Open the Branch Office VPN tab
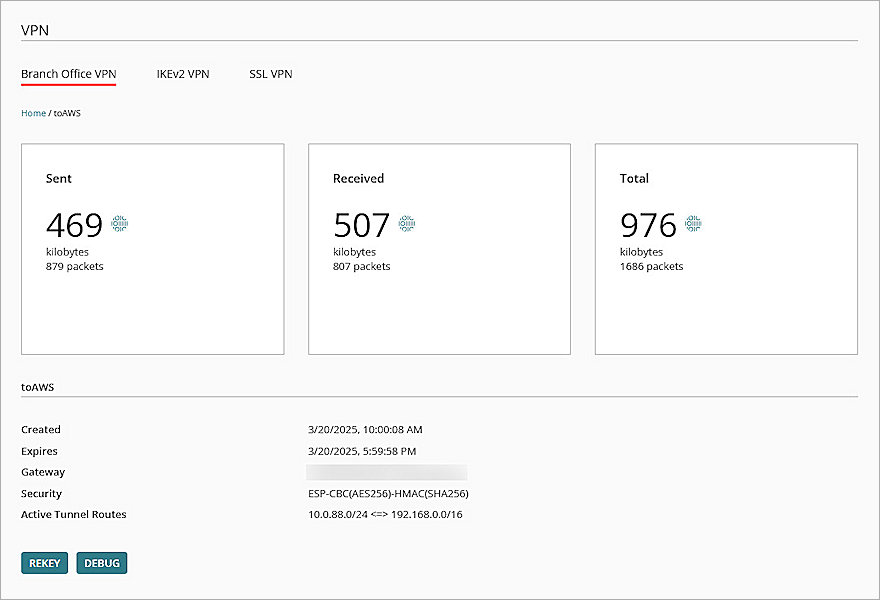This screenshot has width=880, height=600. 67,74
